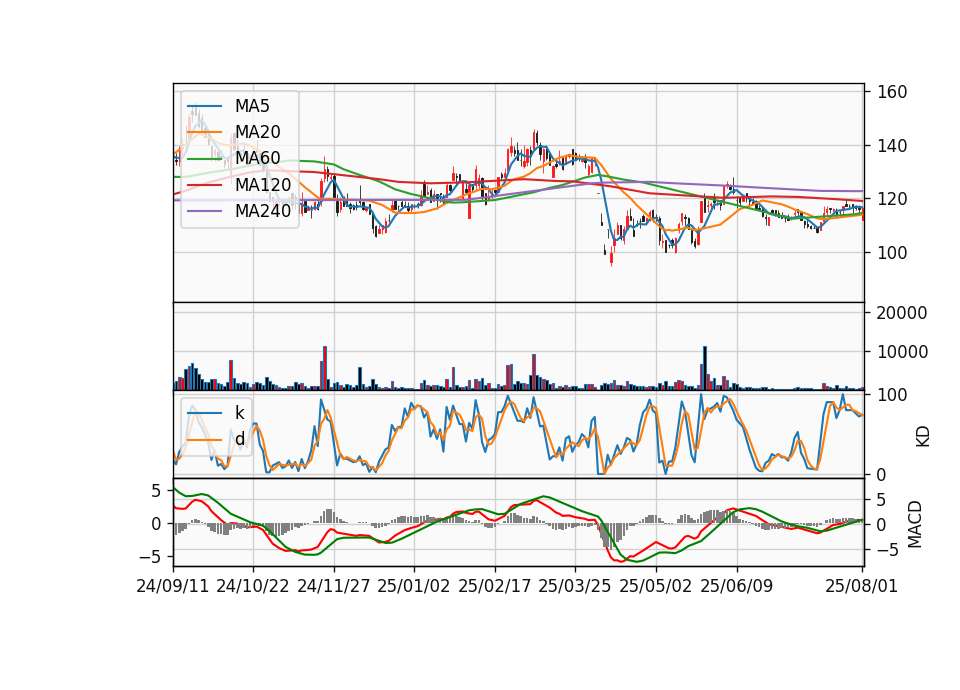This screenshot has width=960, height=690.
Task: Click the k label in KD legend
Action: click(239, 412)
